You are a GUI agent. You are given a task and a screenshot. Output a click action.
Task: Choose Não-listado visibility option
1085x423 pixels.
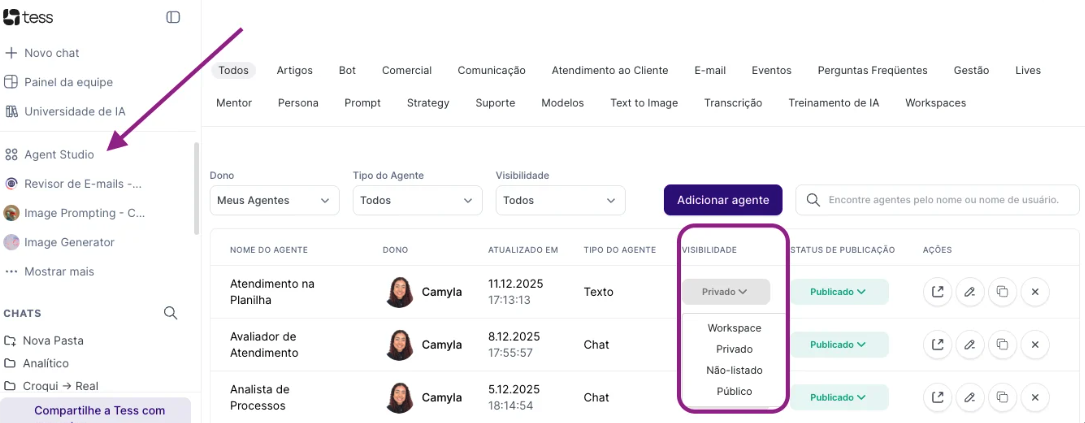pos(734,370)
